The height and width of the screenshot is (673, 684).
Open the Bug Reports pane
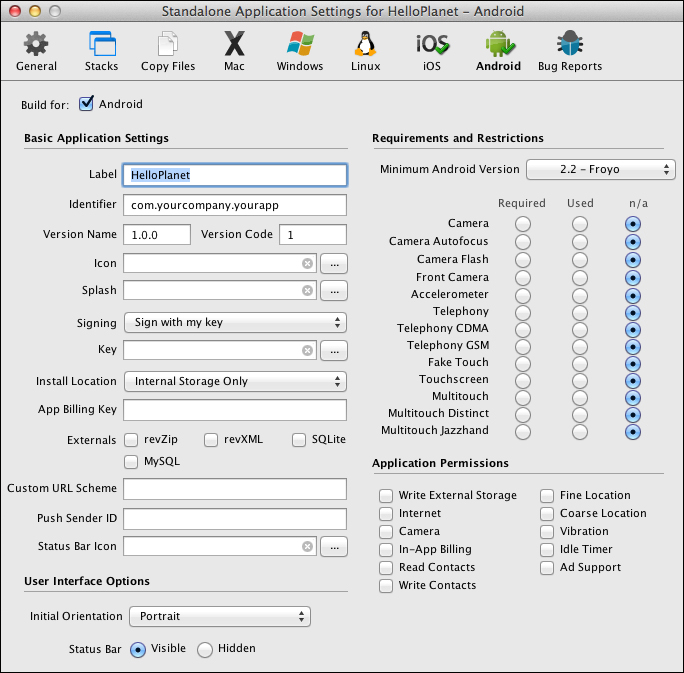click(570, 51)
